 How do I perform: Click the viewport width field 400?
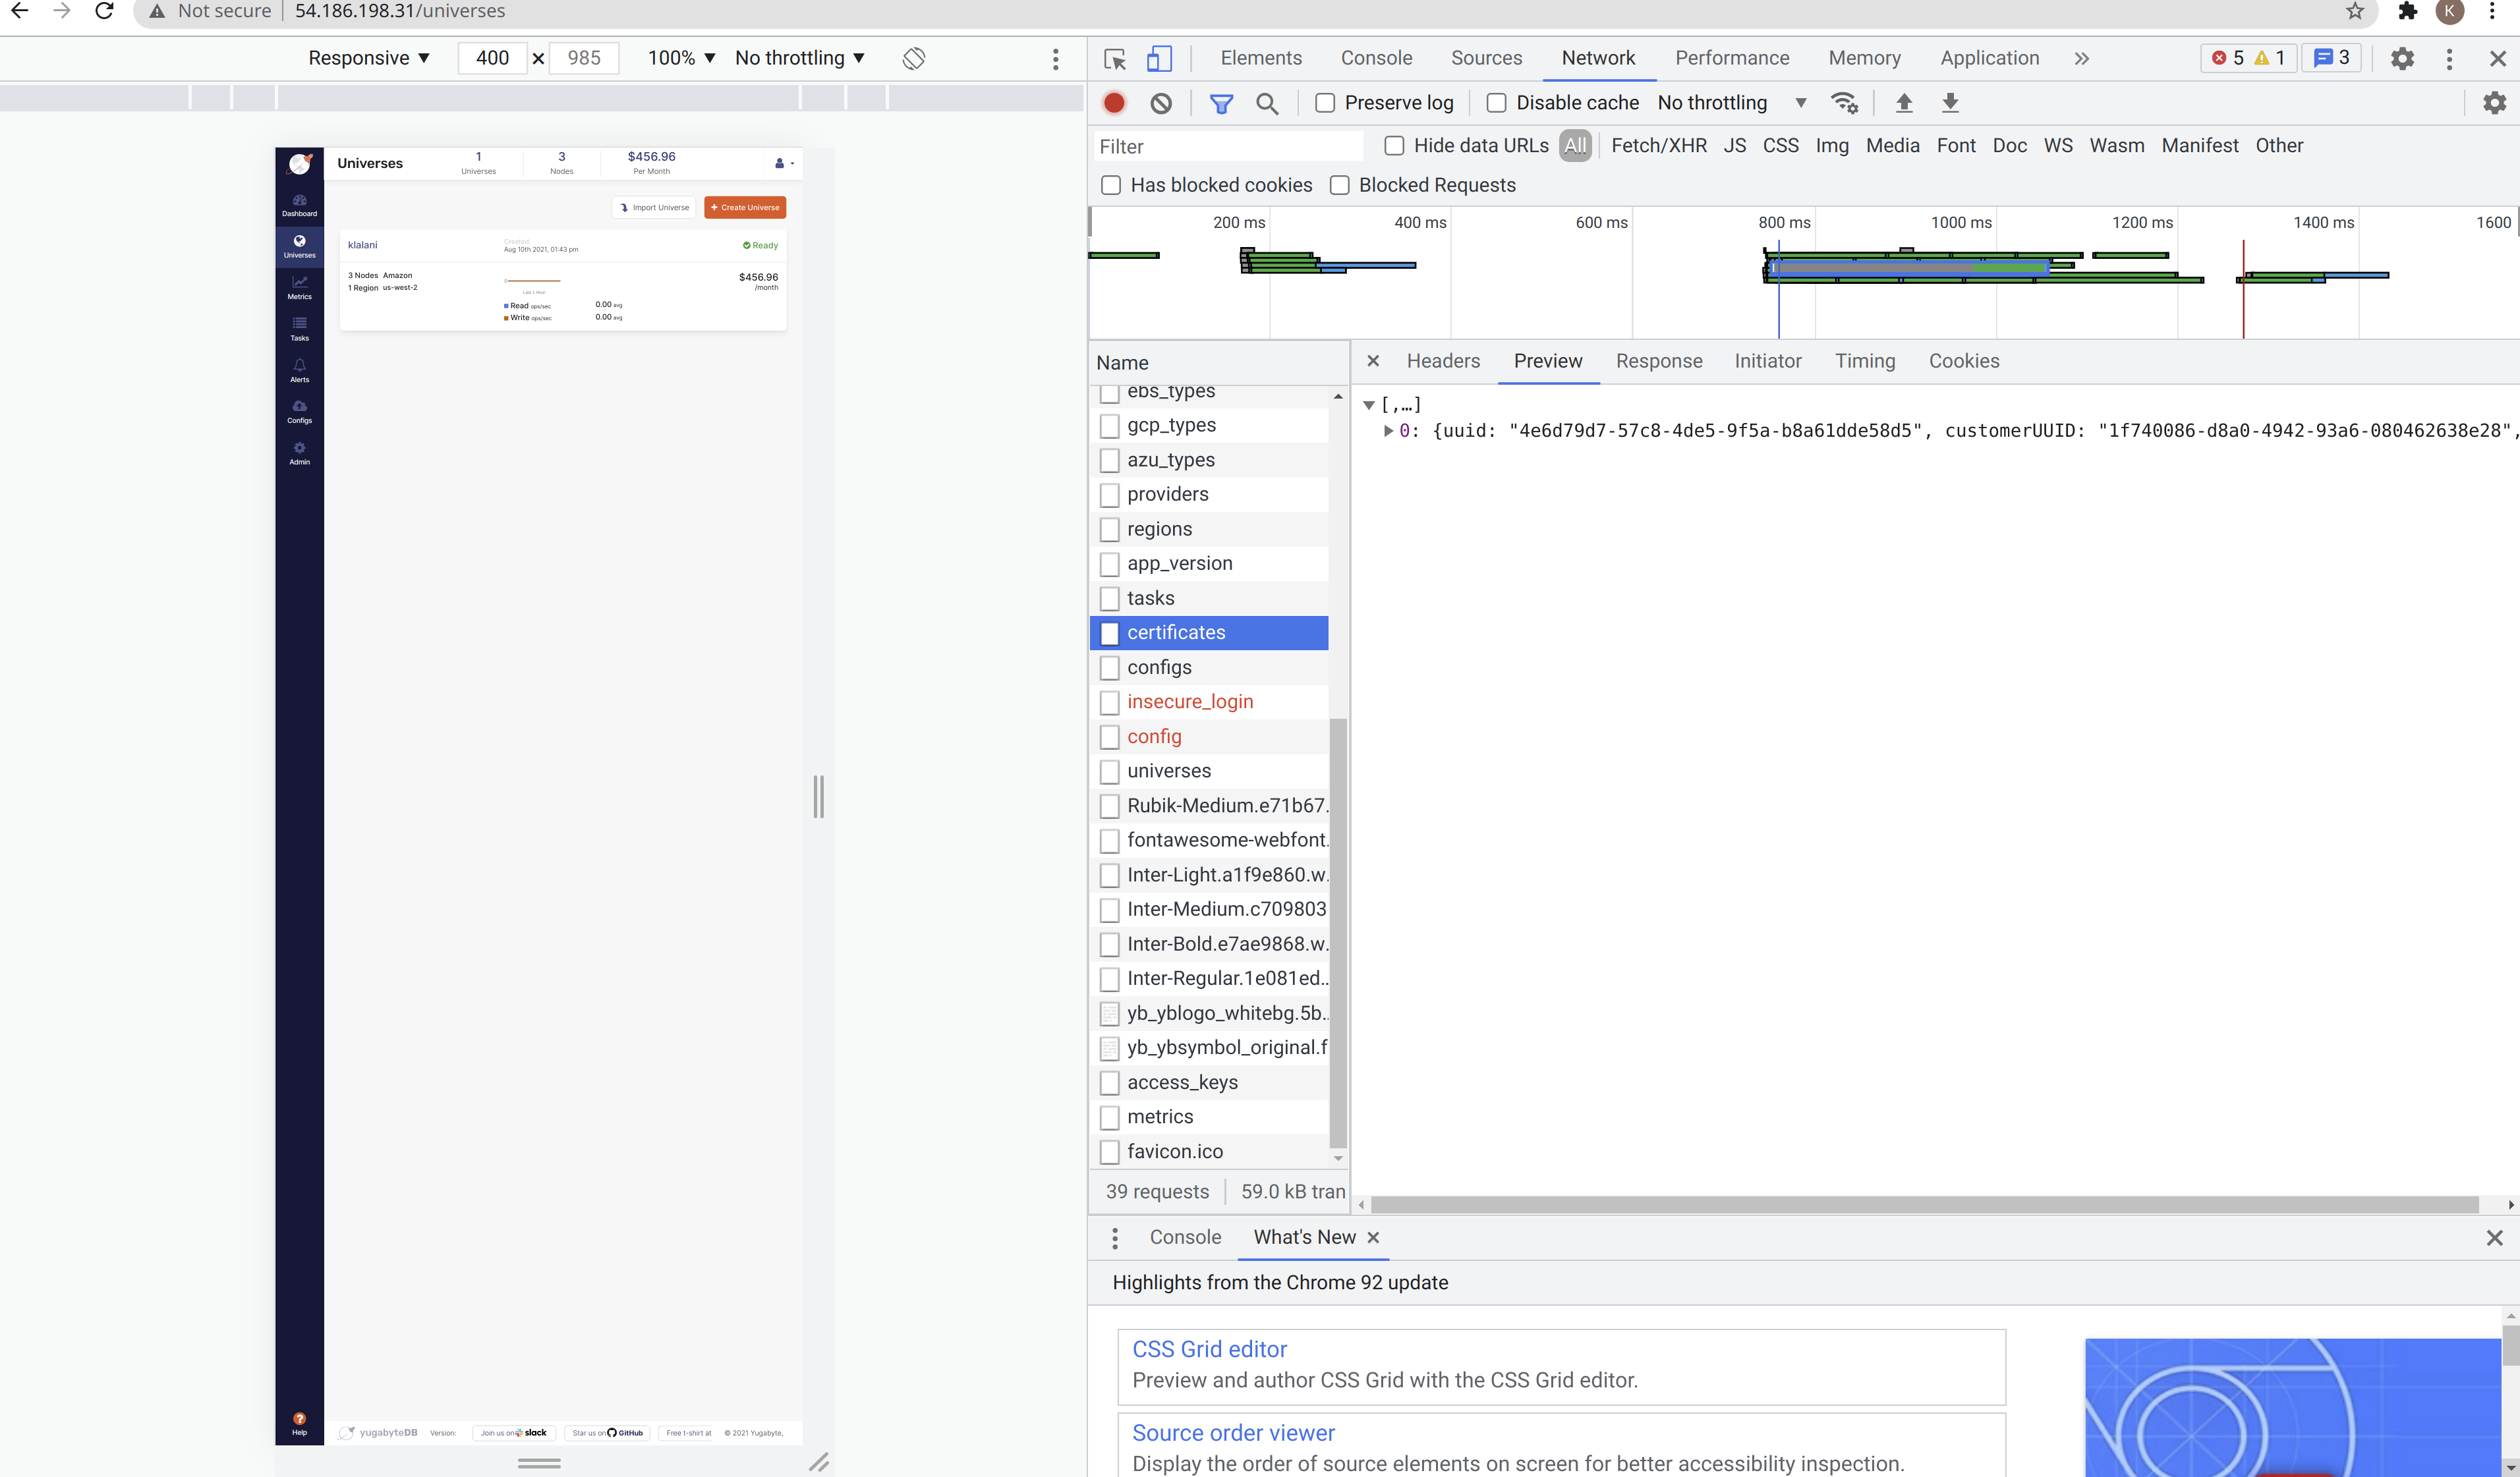pyautogui.click(x=492, y=58)
